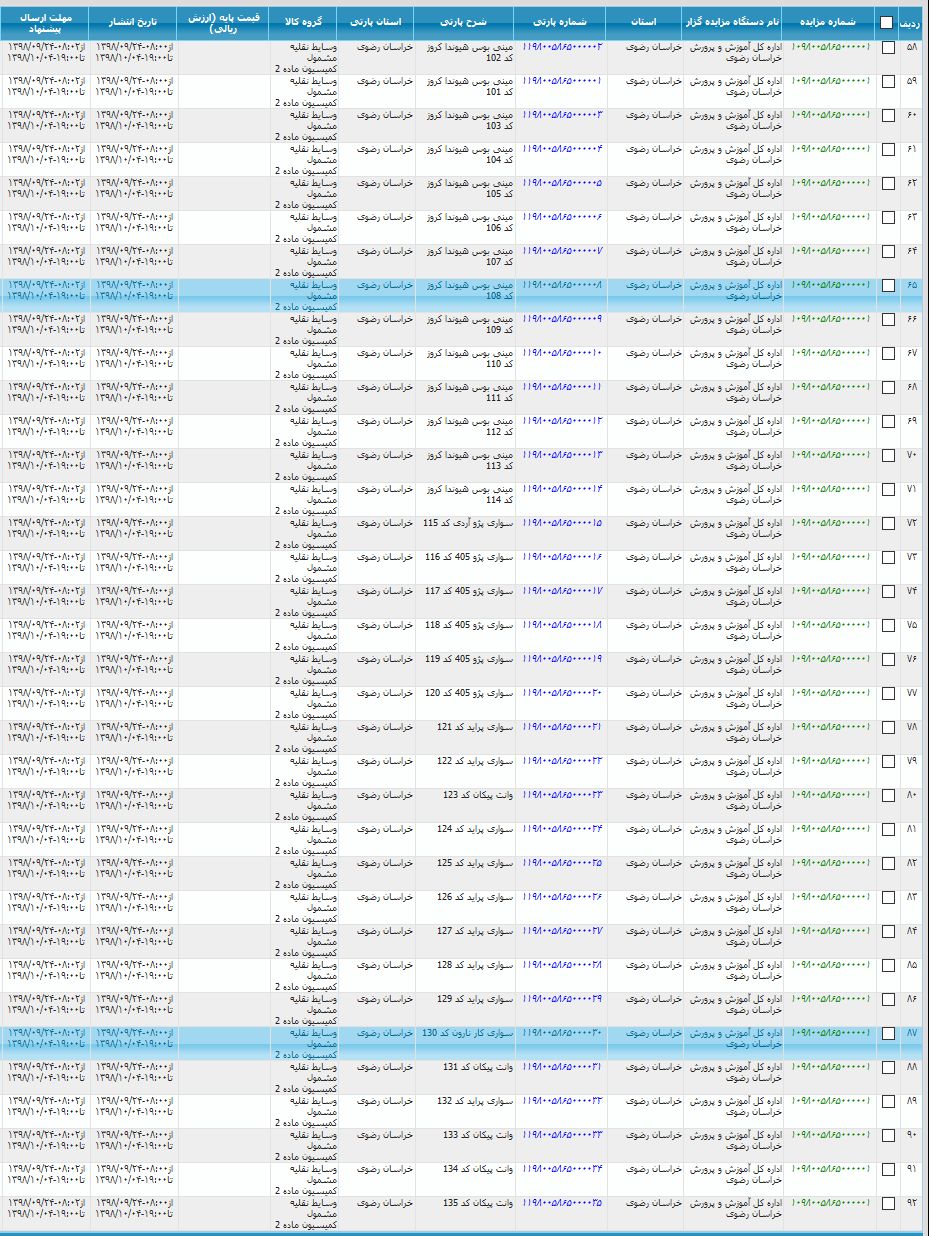
Task: Open the blue party number for code 115
Action: (x=562, y=523)
